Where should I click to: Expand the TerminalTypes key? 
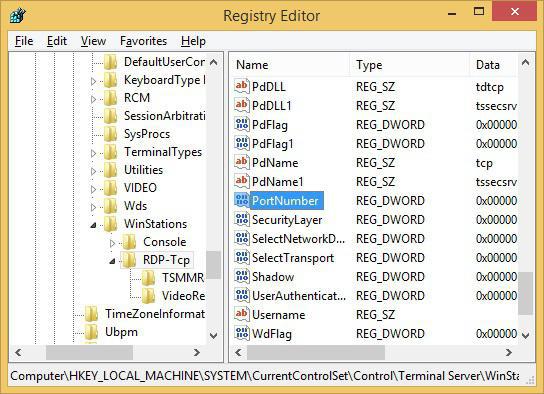pyautogui.click(x=93, y=153)
